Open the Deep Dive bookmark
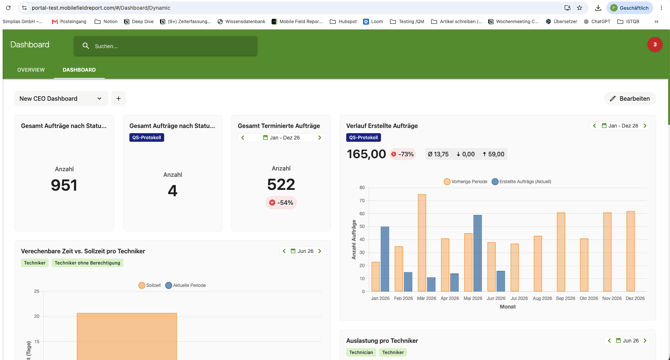 click(x=138, y=21)
